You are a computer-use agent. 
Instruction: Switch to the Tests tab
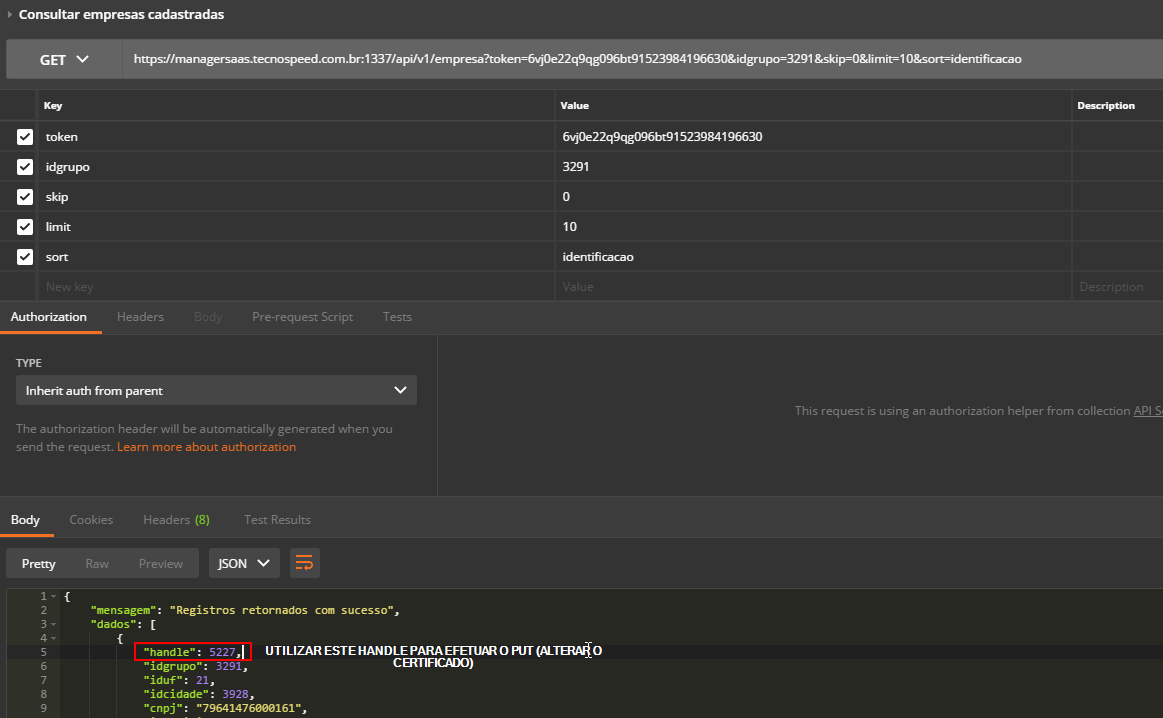[397, 317]
